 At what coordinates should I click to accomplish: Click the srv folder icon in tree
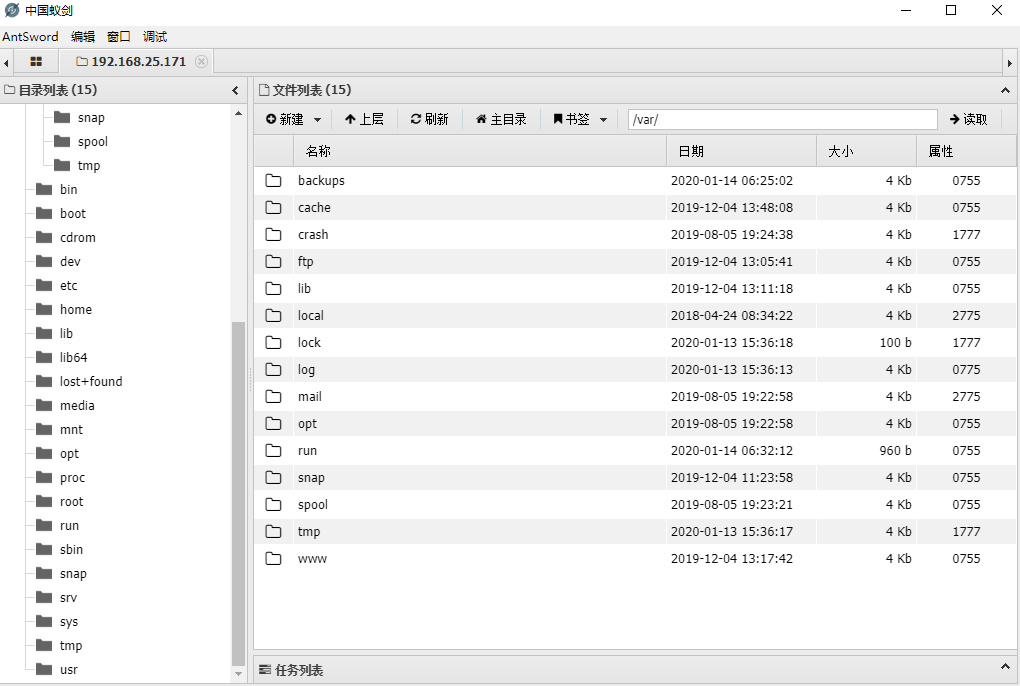(44, 598)
